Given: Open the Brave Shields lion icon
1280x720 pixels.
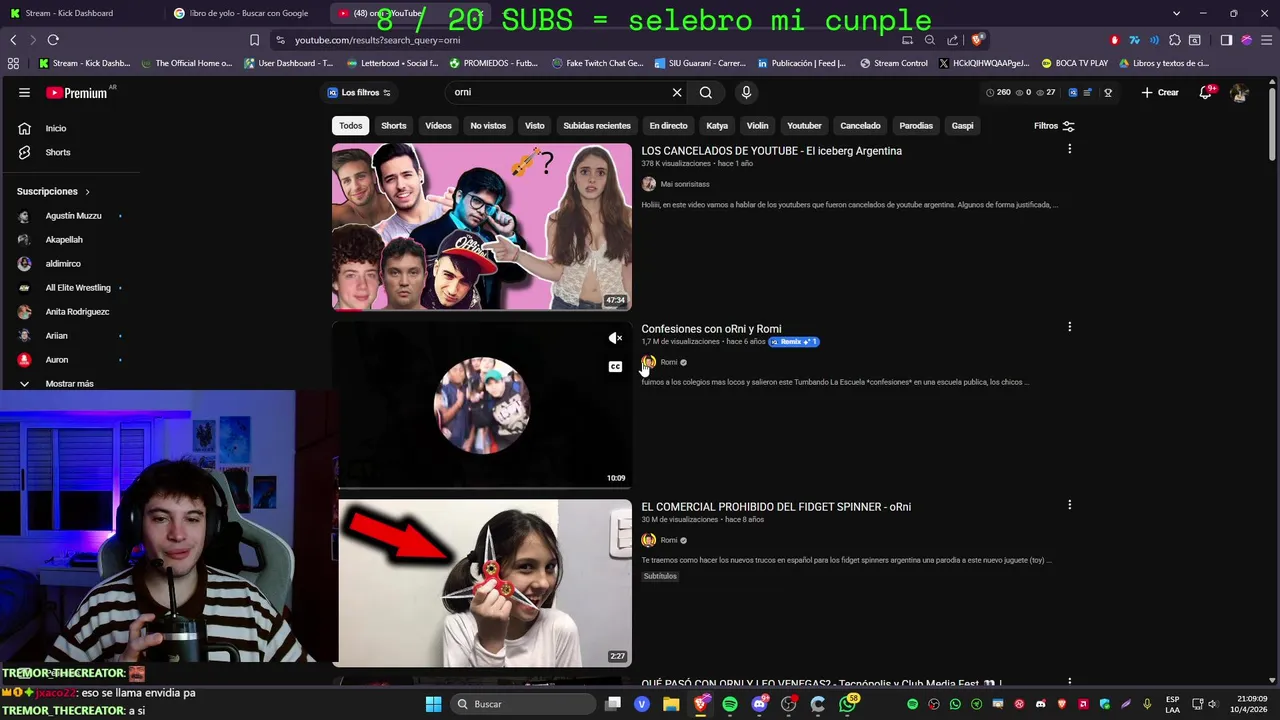Looking at the screenshot, I should tap(978, 40).
